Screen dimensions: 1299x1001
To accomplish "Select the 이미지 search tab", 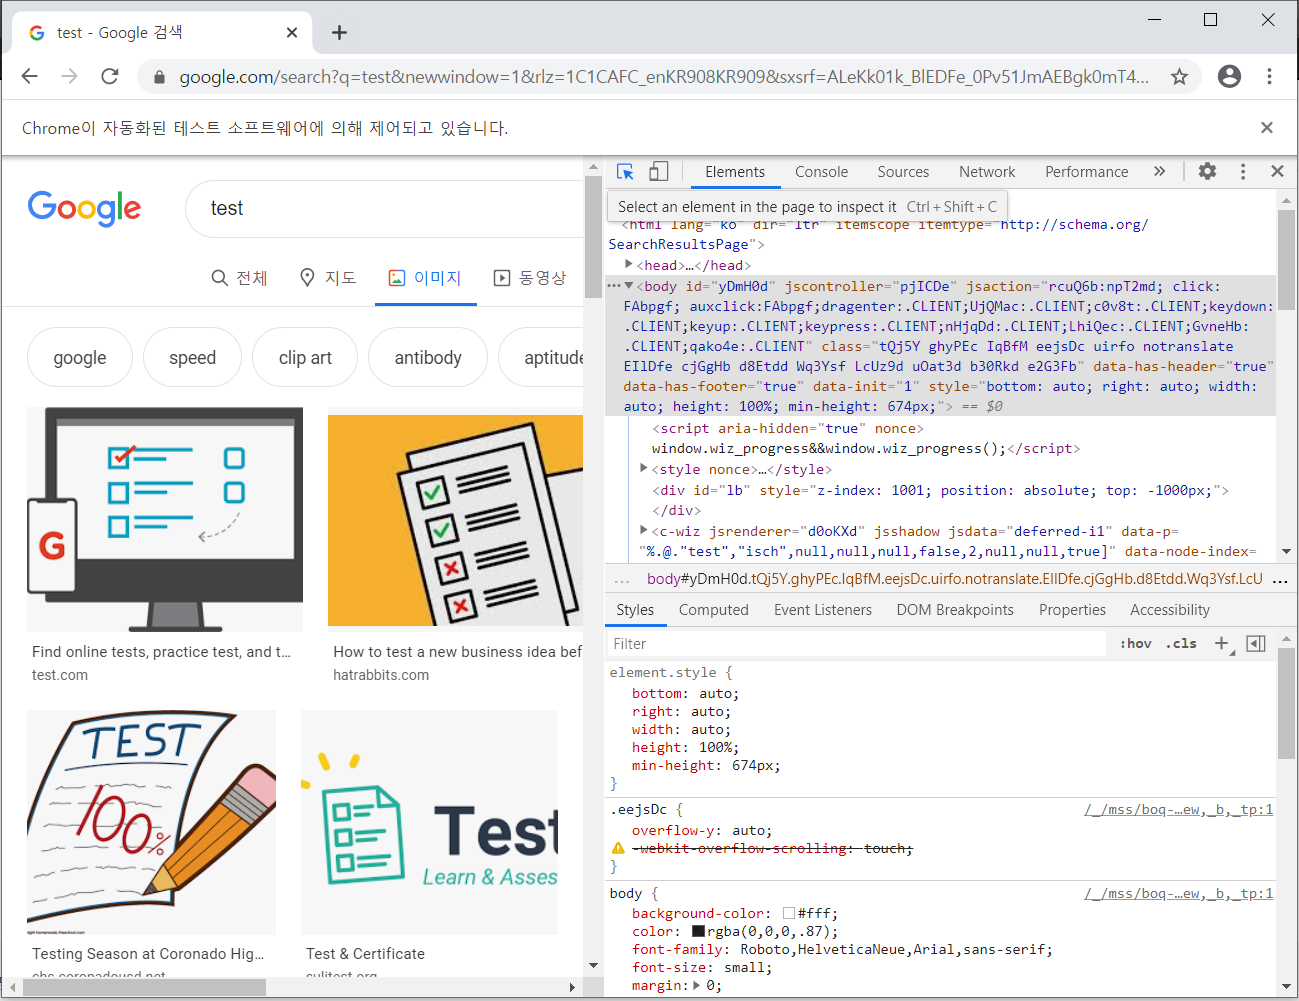I will click(425, 278).
